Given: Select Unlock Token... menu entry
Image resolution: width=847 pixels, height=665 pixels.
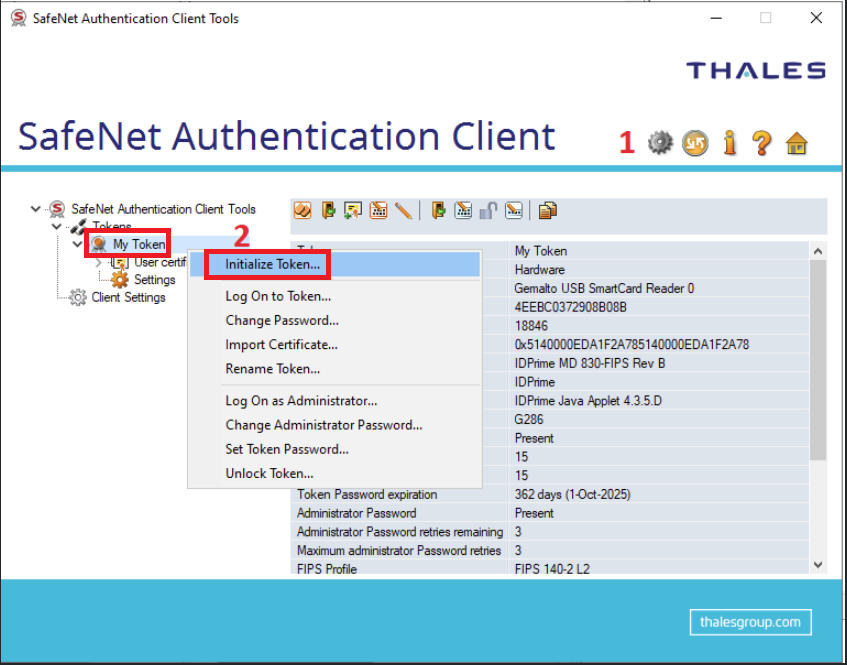Looking at the screenshot, I should [335, 474].
